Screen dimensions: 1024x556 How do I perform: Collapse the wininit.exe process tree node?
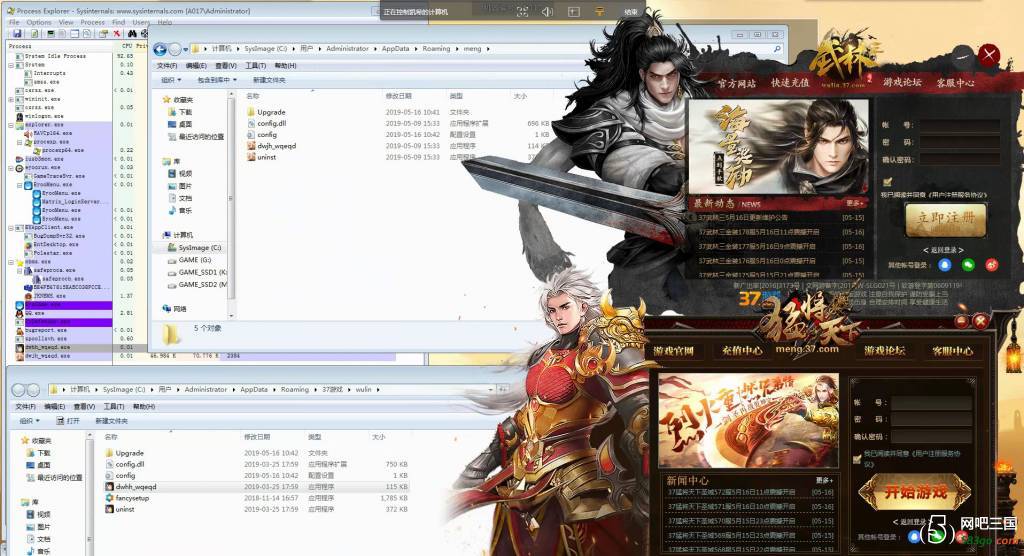tap(11, 99)
